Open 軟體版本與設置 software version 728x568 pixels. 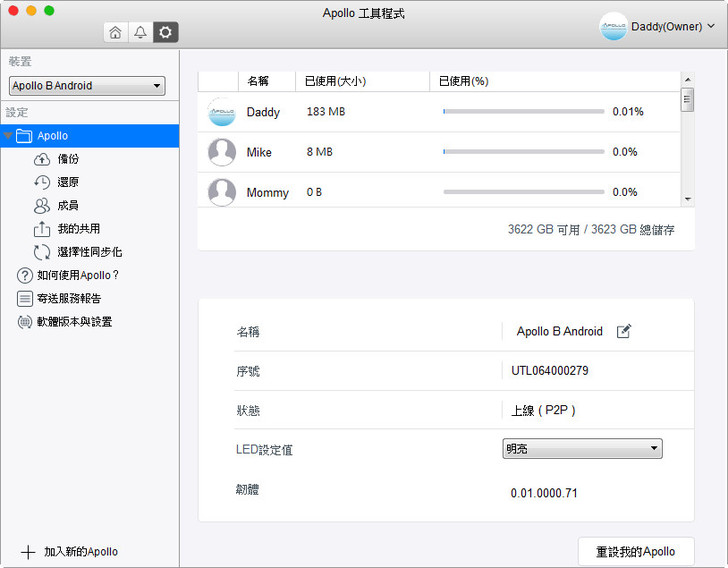point(74,322)
